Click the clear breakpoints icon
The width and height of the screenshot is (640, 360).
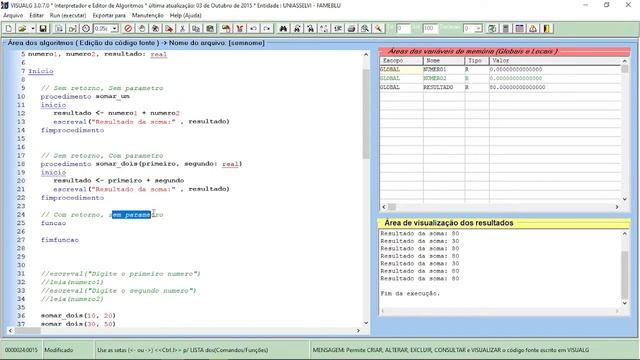point(155,29)
